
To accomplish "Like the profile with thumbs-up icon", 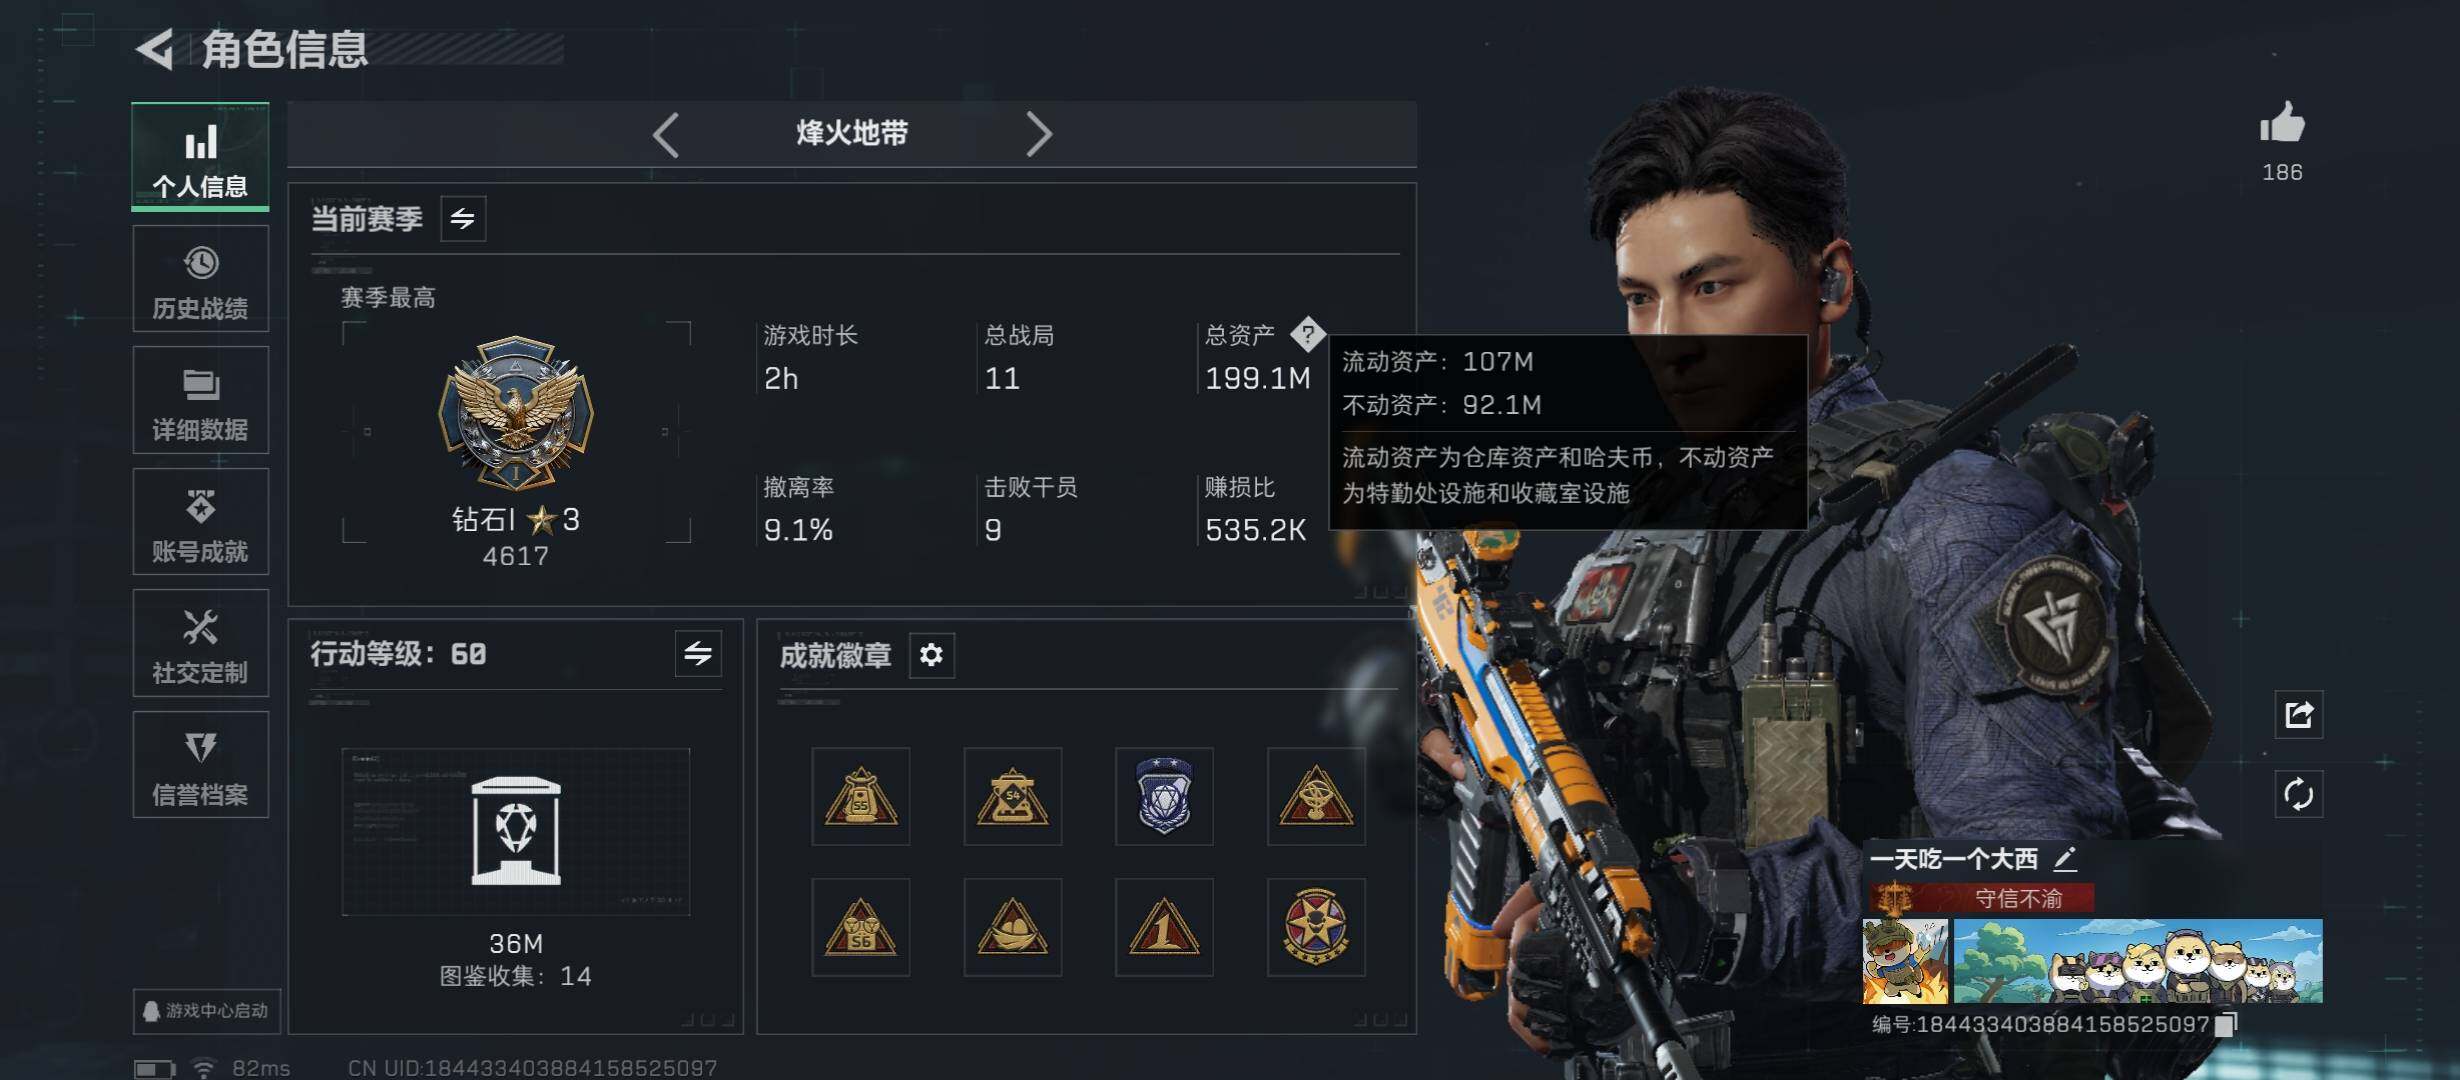I will coord(2282,125).
